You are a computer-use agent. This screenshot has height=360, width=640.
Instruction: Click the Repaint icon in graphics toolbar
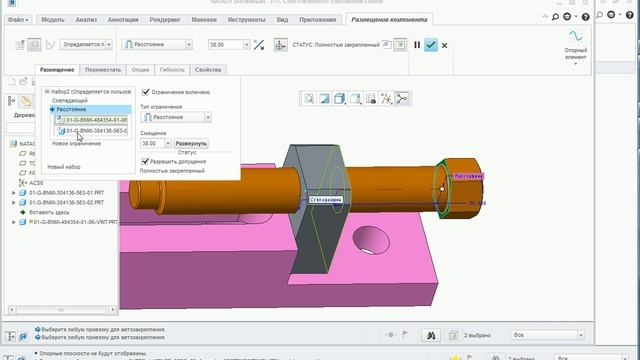click(x=324, y=98)
